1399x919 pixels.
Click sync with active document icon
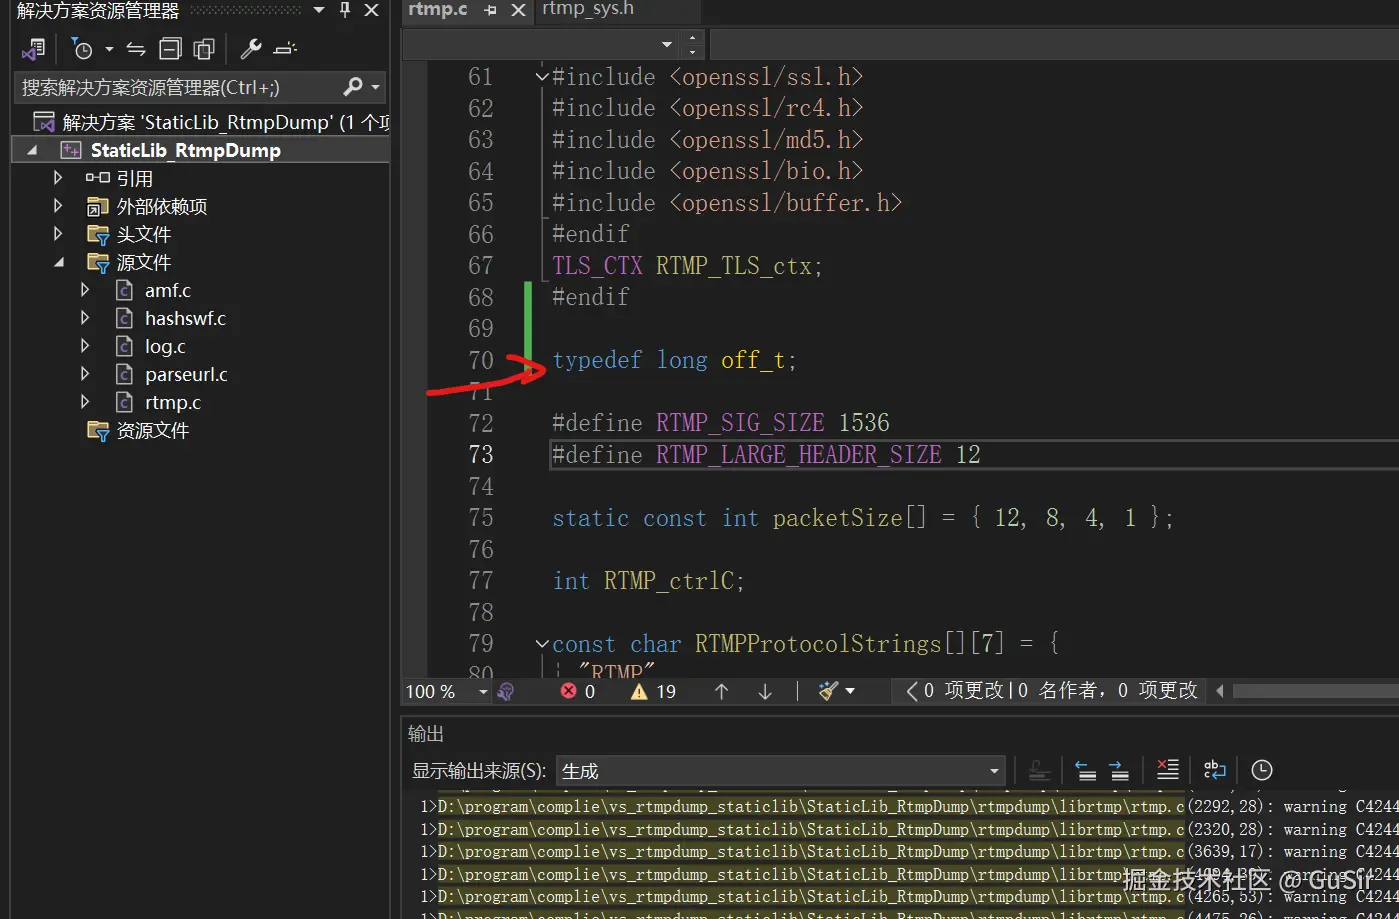pos(136,49)
